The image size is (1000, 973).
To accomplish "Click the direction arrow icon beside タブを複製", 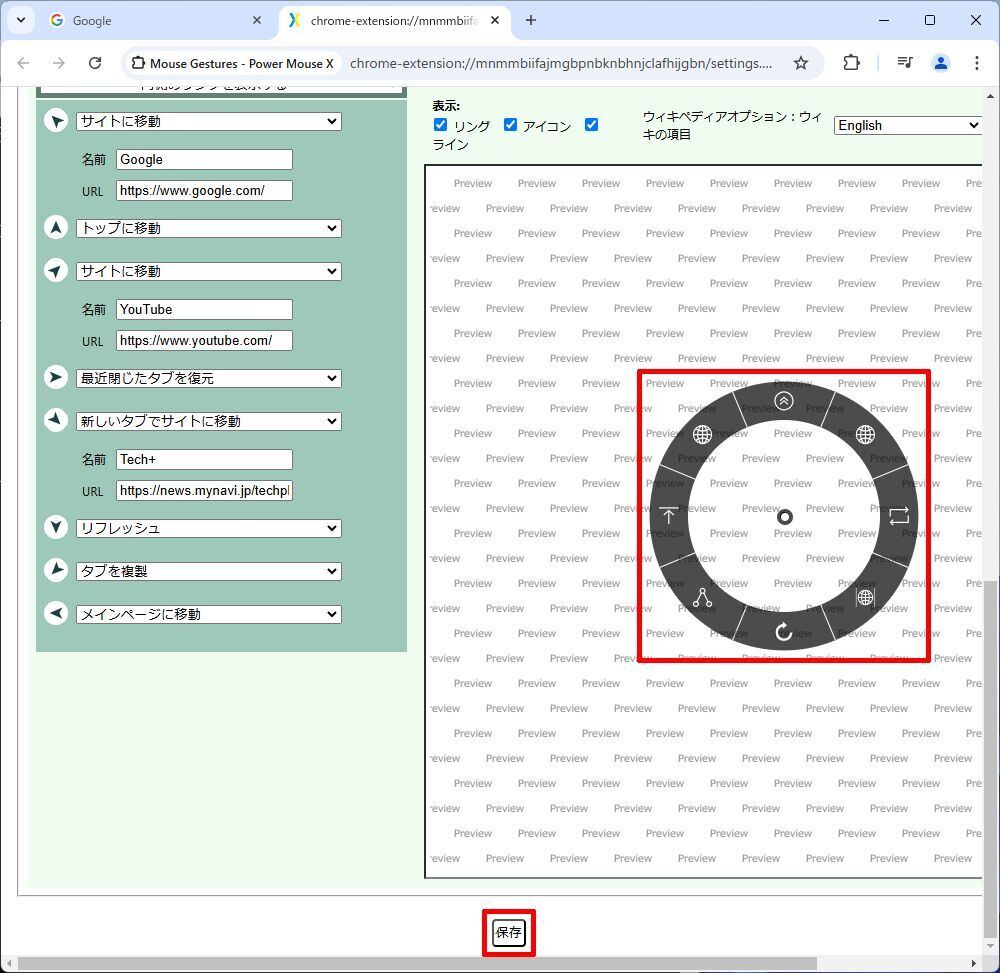I will (x=56, y=570).
